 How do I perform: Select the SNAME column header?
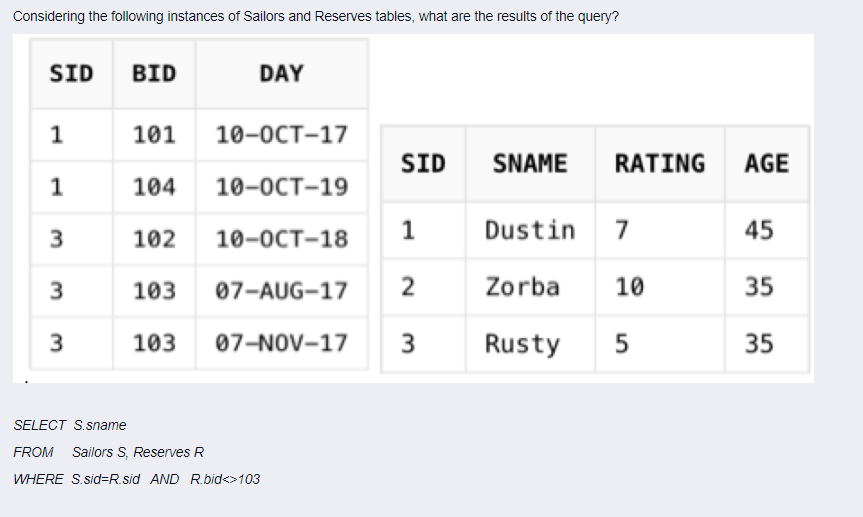(530, 164)
